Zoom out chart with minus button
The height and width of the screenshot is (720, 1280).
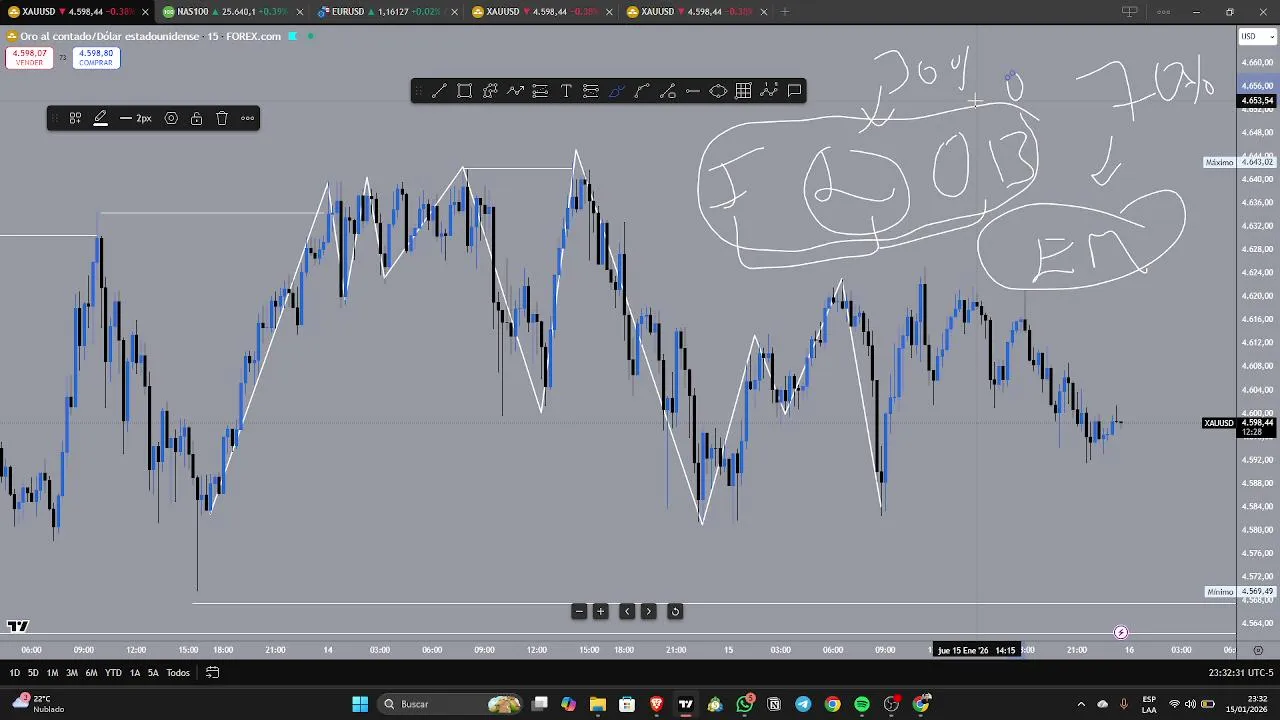pos(579,611)
